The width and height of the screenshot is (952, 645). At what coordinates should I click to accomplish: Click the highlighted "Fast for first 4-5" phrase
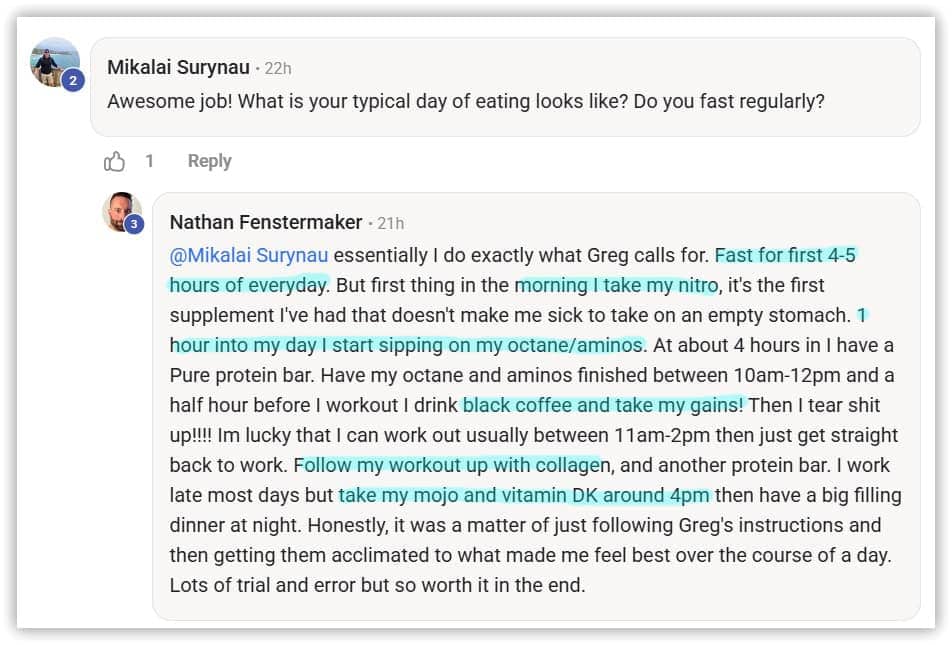pos(786,255)
